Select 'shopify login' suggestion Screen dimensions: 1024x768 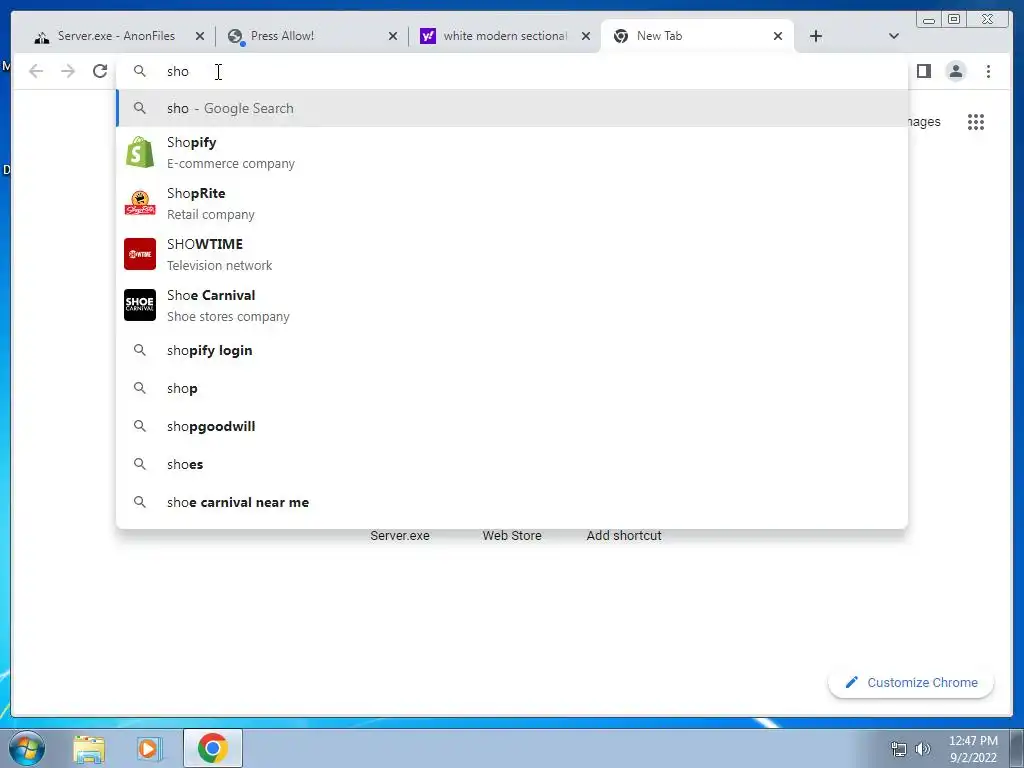click(512, 351)
